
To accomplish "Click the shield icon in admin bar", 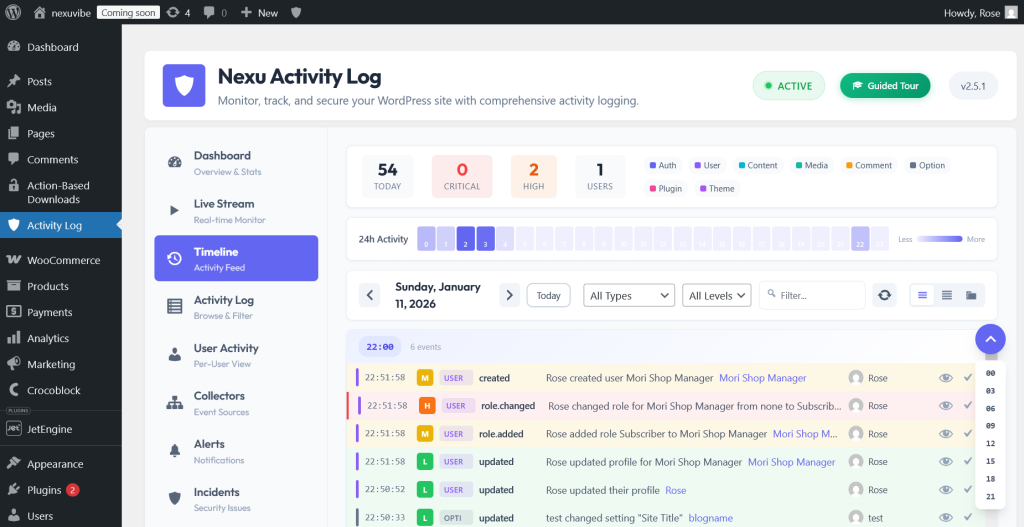I will click(296, 12).
